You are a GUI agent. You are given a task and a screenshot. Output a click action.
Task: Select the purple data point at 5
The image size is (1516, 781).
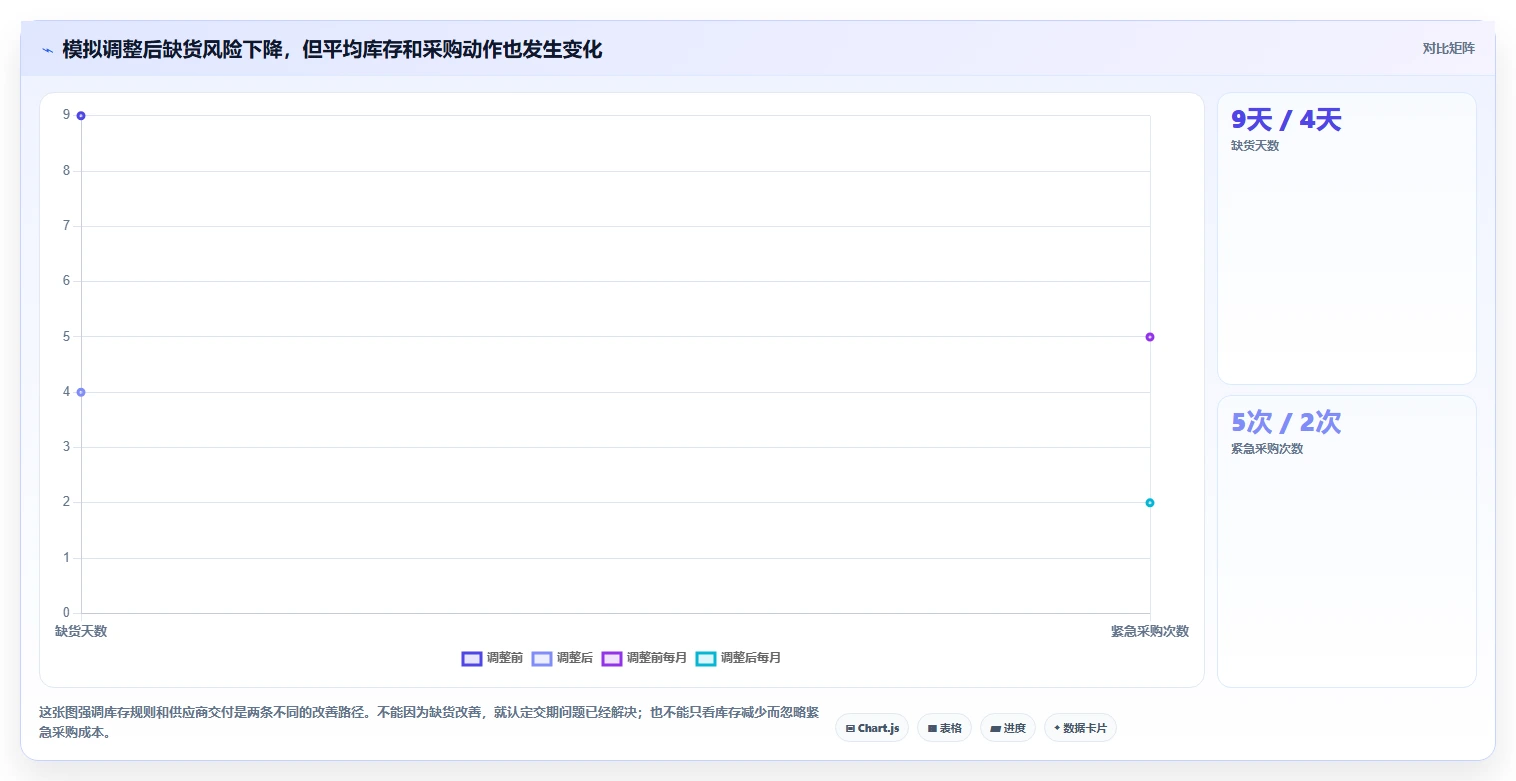1150,337
